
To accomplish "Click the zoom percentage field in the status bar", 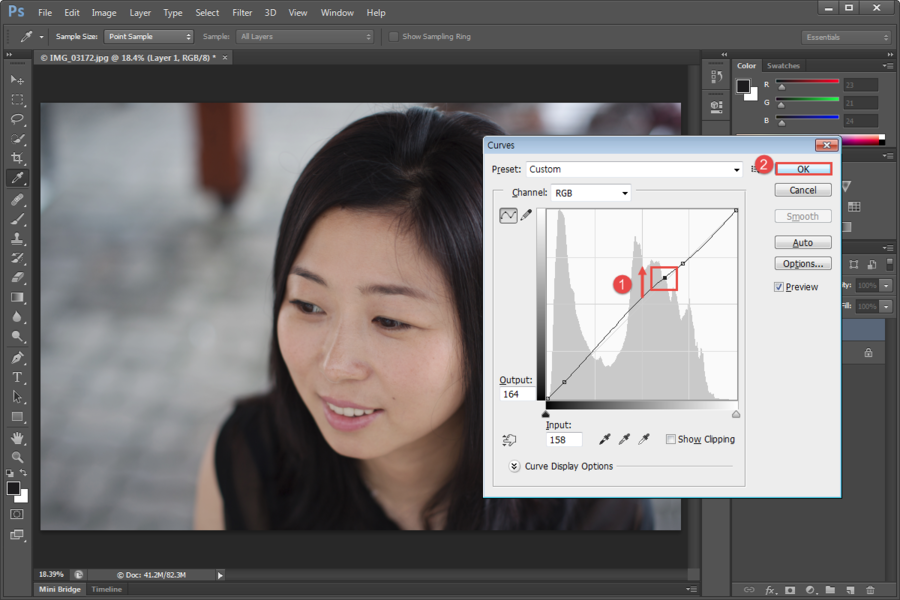I will (x=51, y=574).
